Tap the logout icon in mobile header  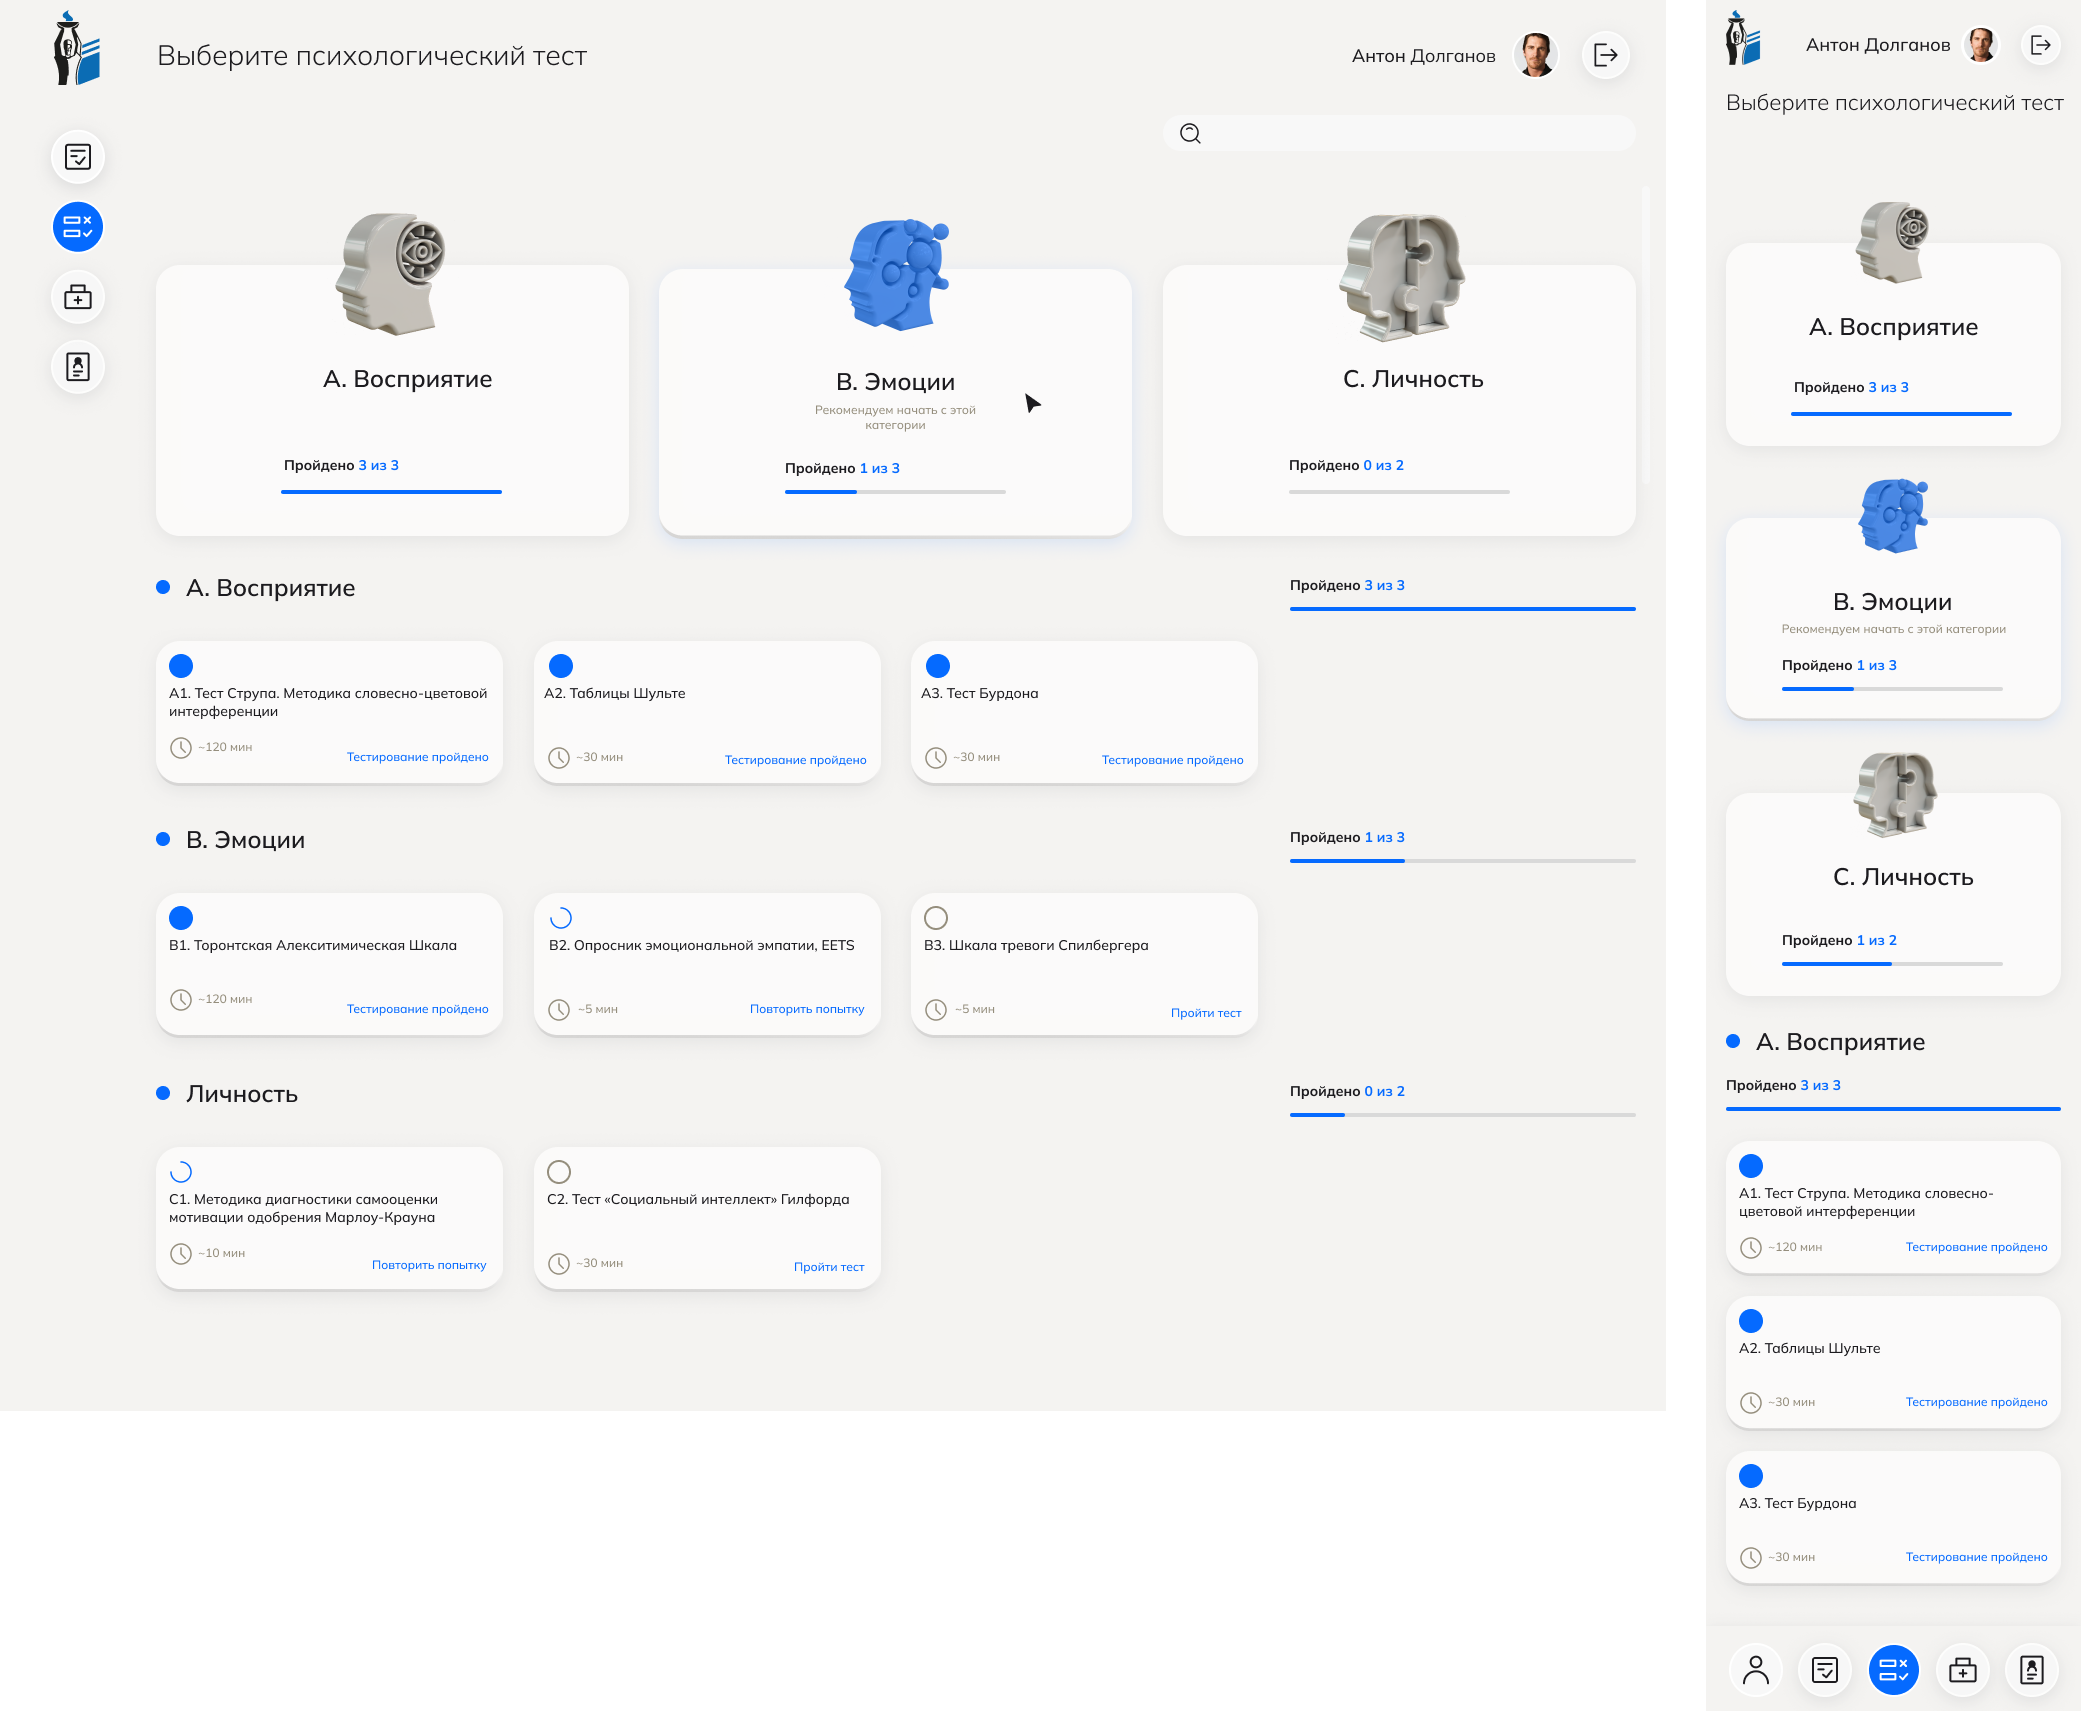[2041, 45]
